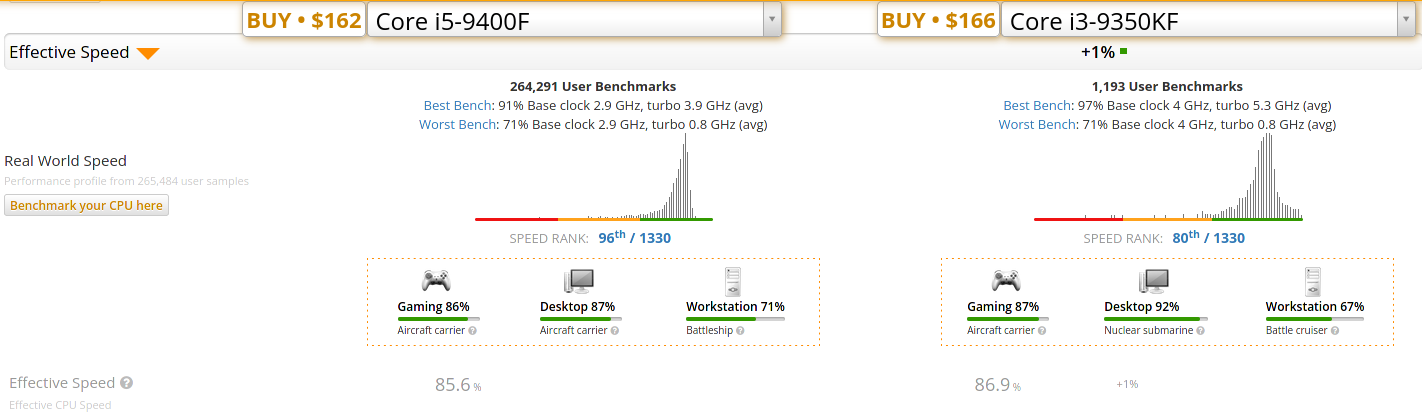
Task: Click the 86.9 % effective speed value
Action: (998, 384)
